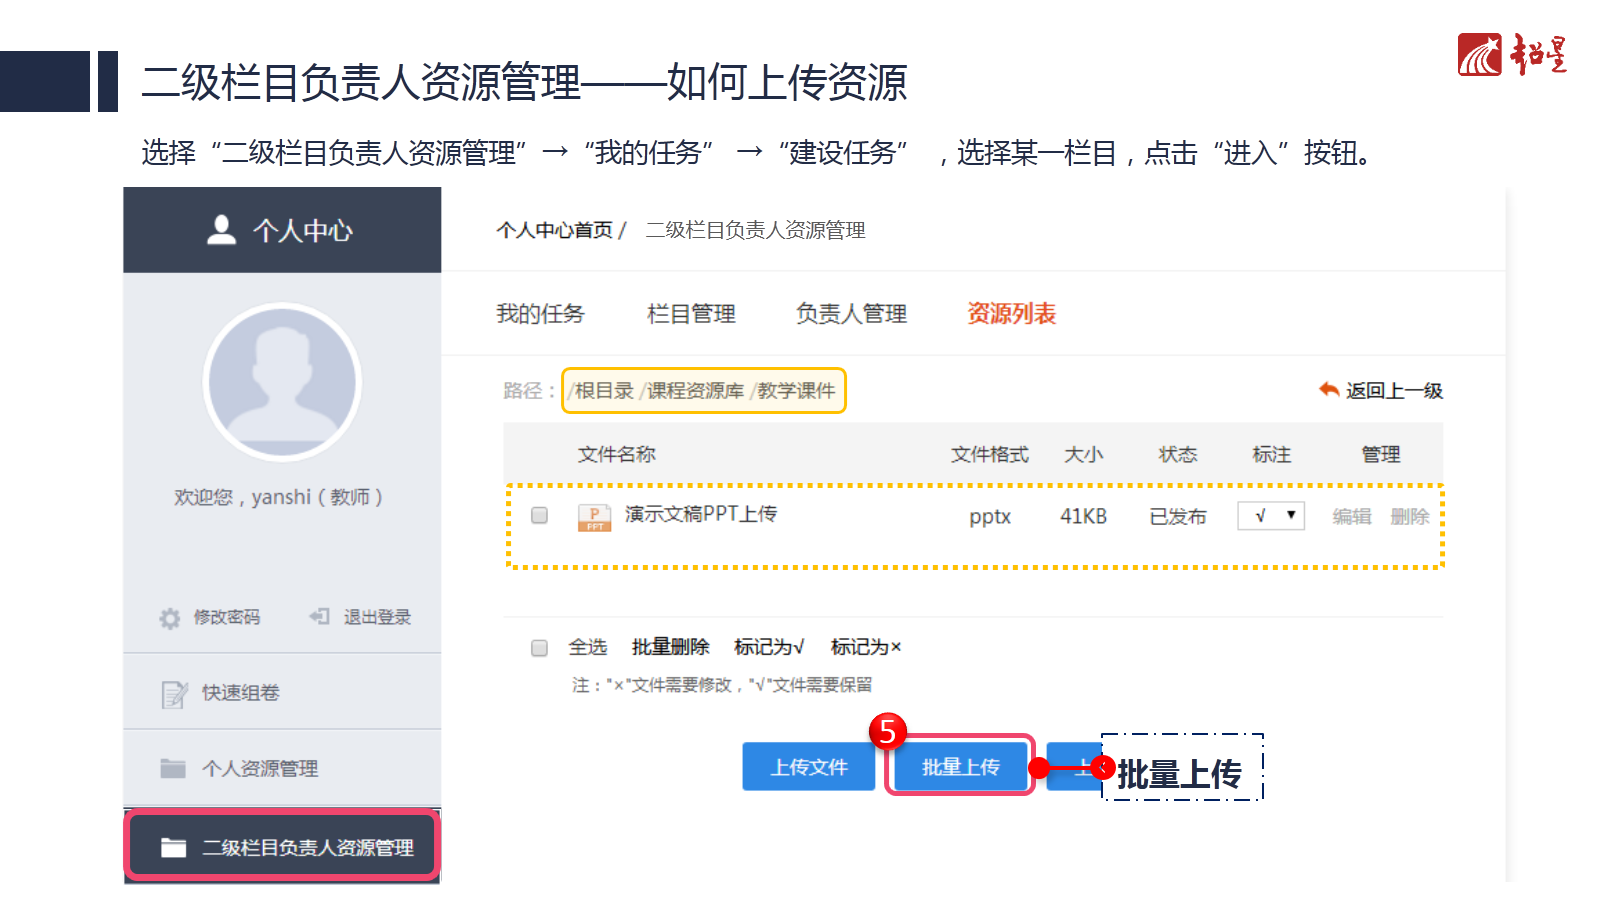Click the logout icon beside 退出登录
Image resolution: width=1600 pixels, height=900 pixels.
pyautogui.click(x=319, y=616)
